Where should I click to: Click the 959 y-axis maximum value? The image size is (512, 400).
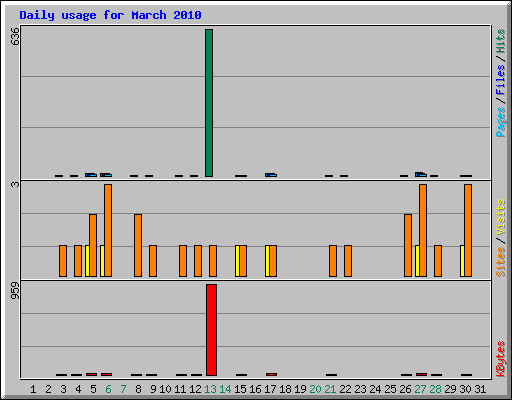[x=15, y=290]
